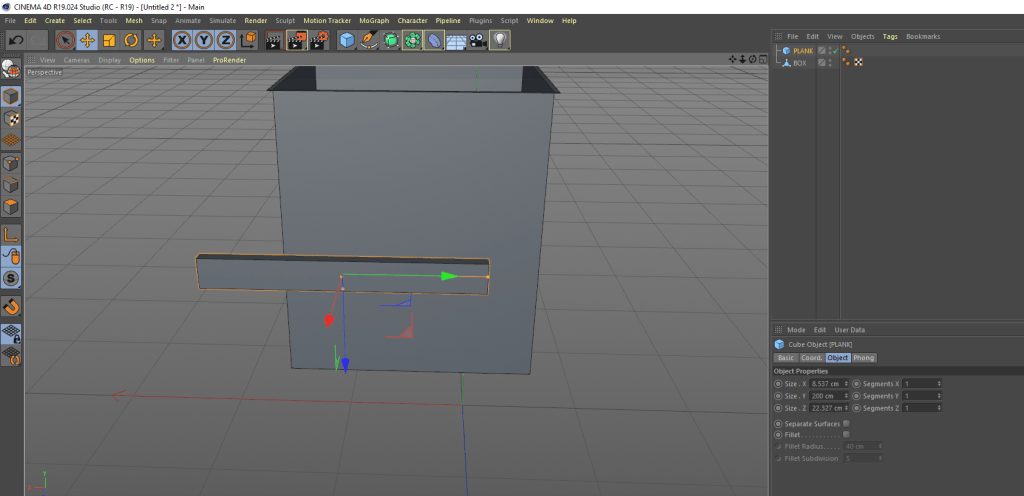
Task: Toggle PLANK object's green enable checkmark
Action: tap(834, 50)
